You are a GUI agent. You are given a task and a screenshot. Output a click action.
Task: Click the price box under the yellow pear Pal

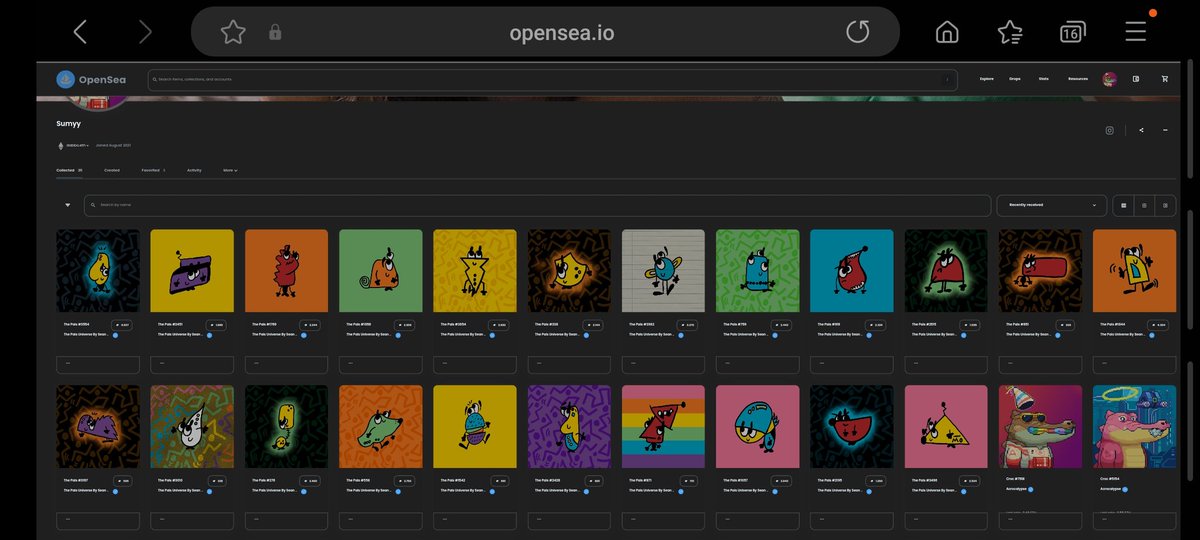pos(98,365)
